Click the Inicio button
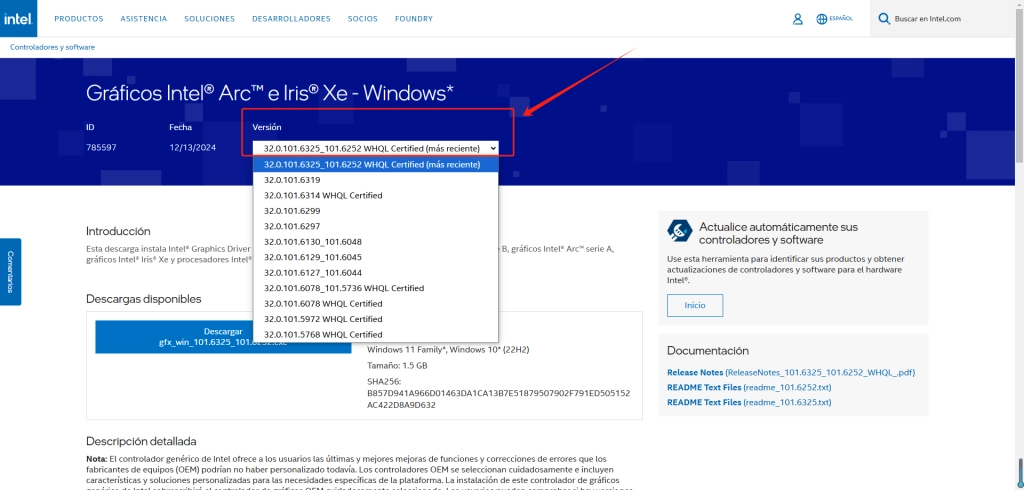Image resolution: width=1024 pixels, height=490 pixels. (x=695, y=305)
